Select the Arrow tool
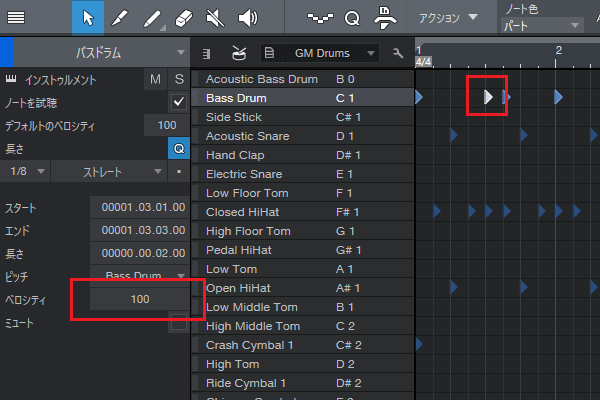Screen dimensions: 600x400 pos(86,18)
